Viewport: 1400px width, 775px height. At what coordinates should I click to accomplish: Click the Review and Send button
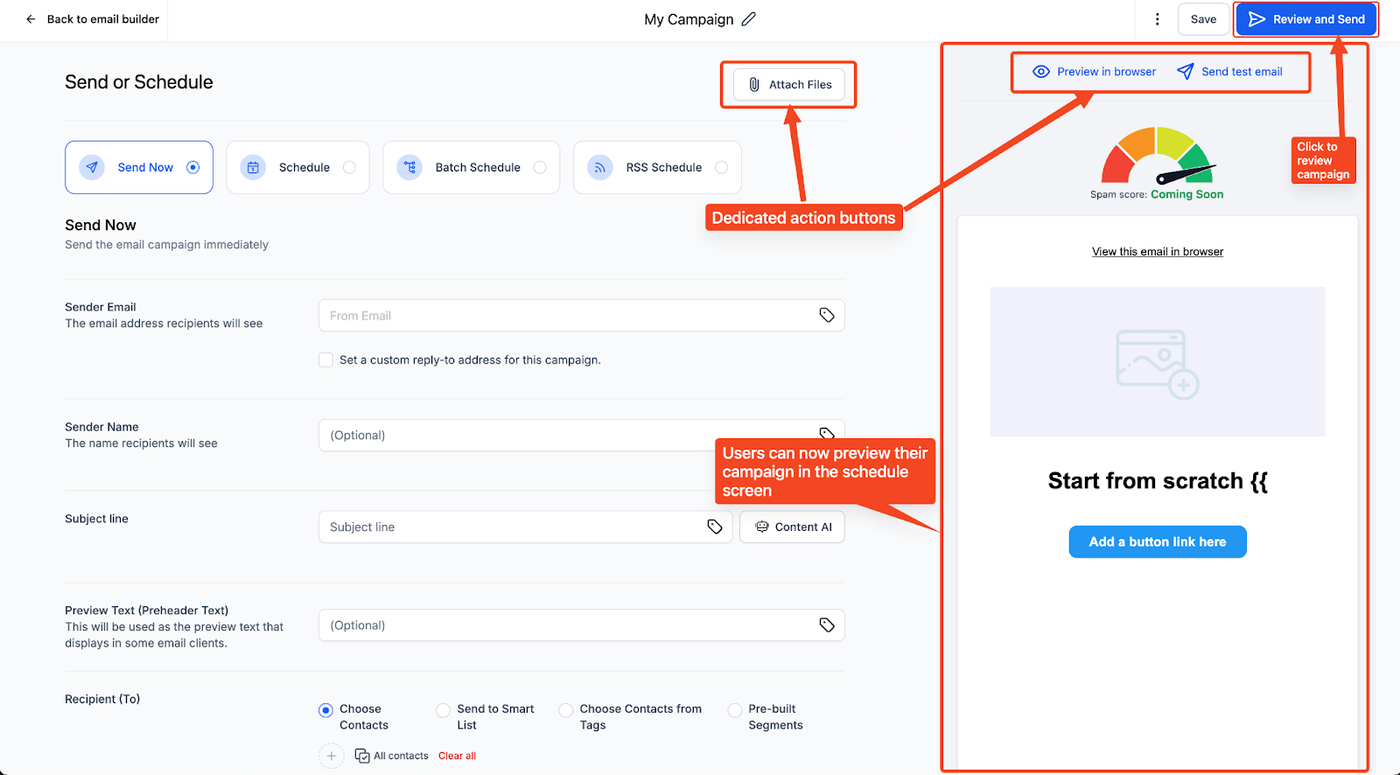click(1306, 19)
